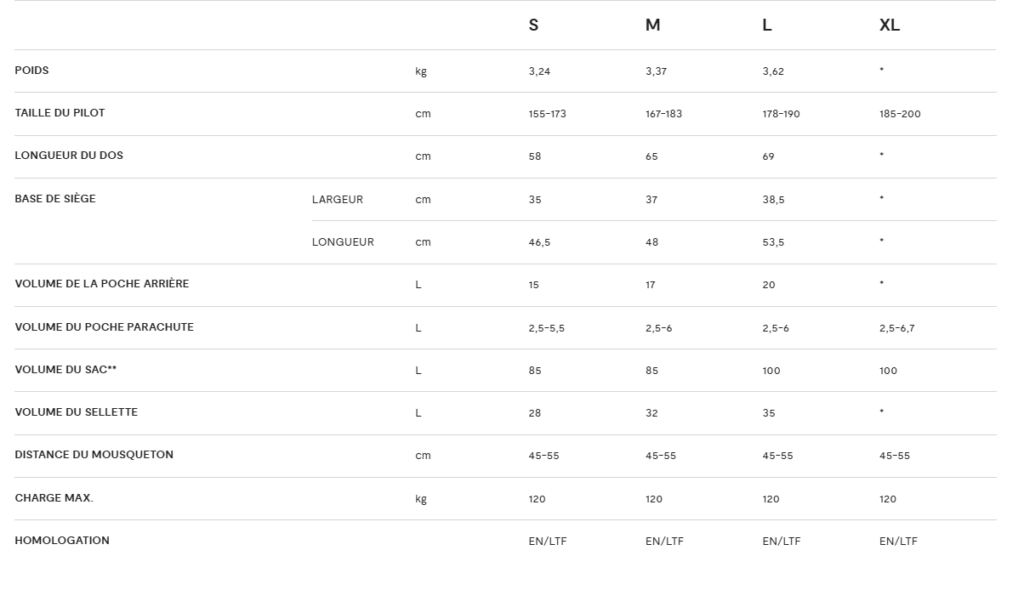
Task: Click the CHARGE MAX. row label
Action: (x=54, y=497)
